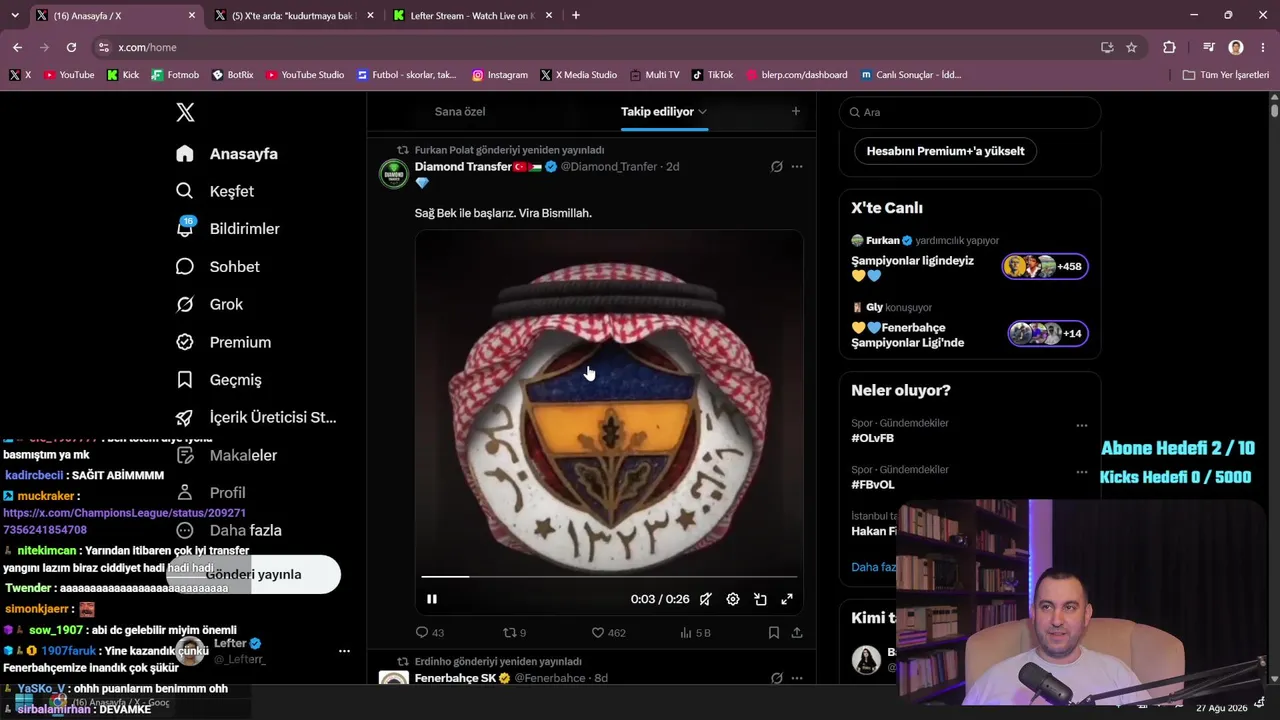This screenshot has height=720, width=1280.
Task: Share the Diamond Transfer post
Action: 797,632
